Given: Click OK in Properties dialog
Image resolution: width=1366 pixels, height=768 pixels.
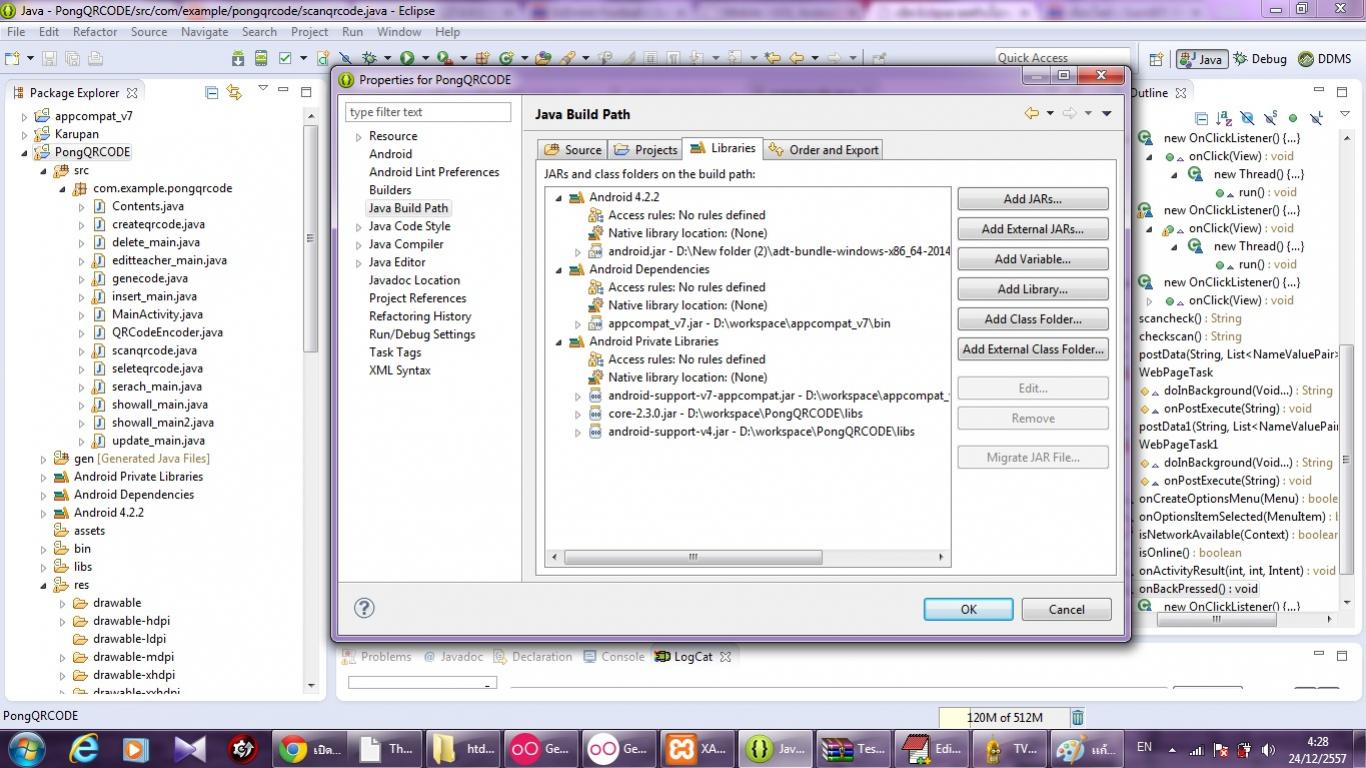Looking at the screenshot, I should click(968, 609).
